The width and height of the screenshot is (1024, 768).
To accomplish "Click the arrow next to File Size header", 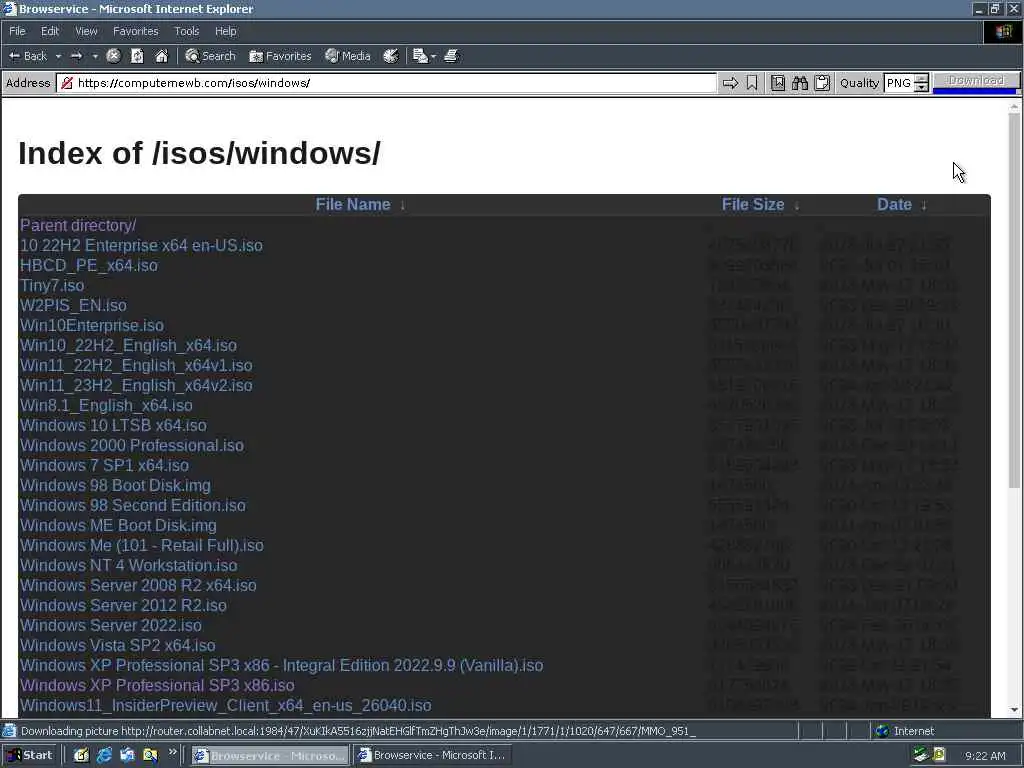I will point(796,206).
